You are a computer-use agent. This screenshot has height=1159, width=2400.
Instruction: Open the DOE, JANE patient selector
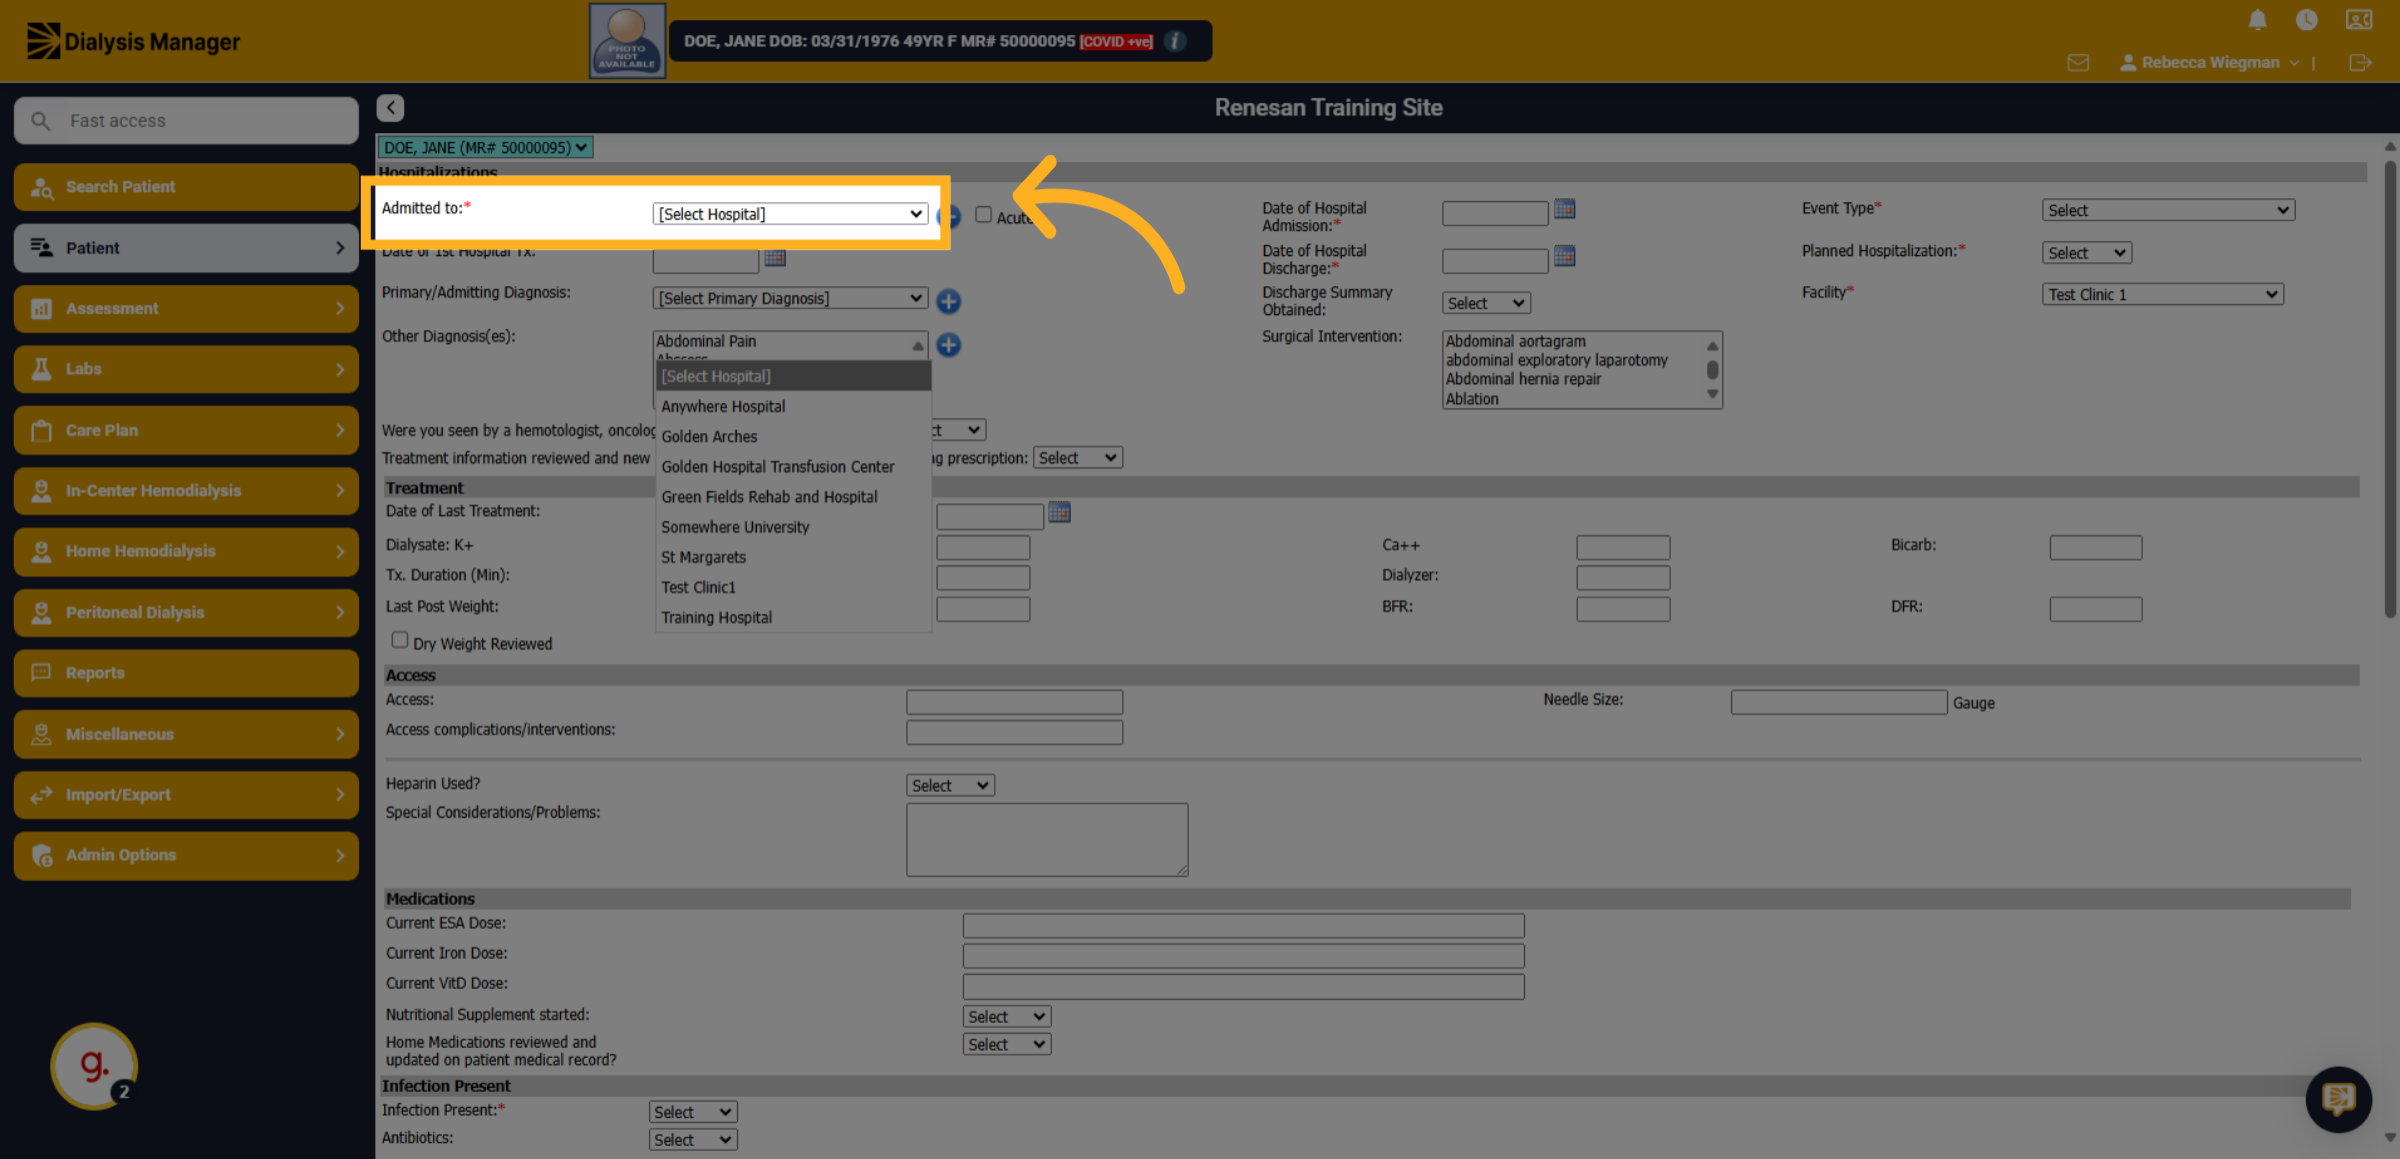tap(485, 147)
